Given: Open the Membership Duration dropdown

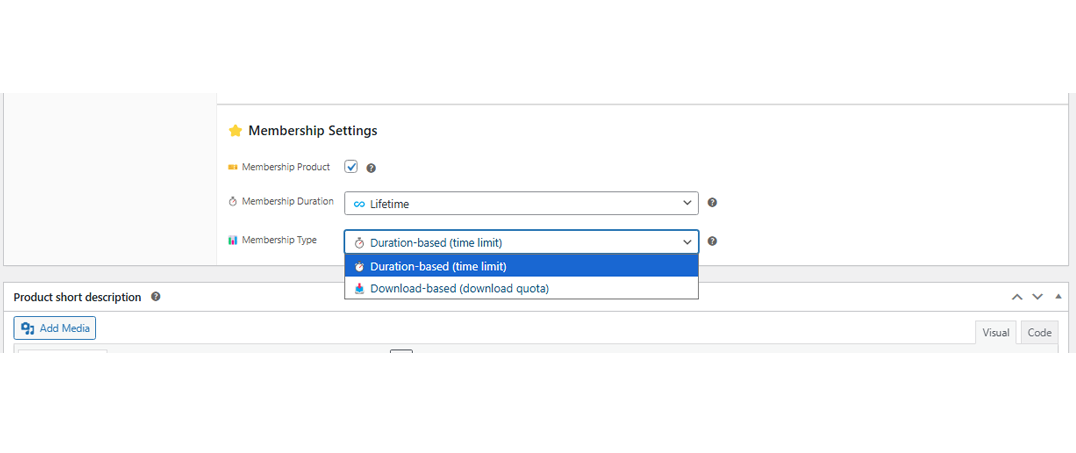Looking at the screenshot, I should tap(521, 203).
